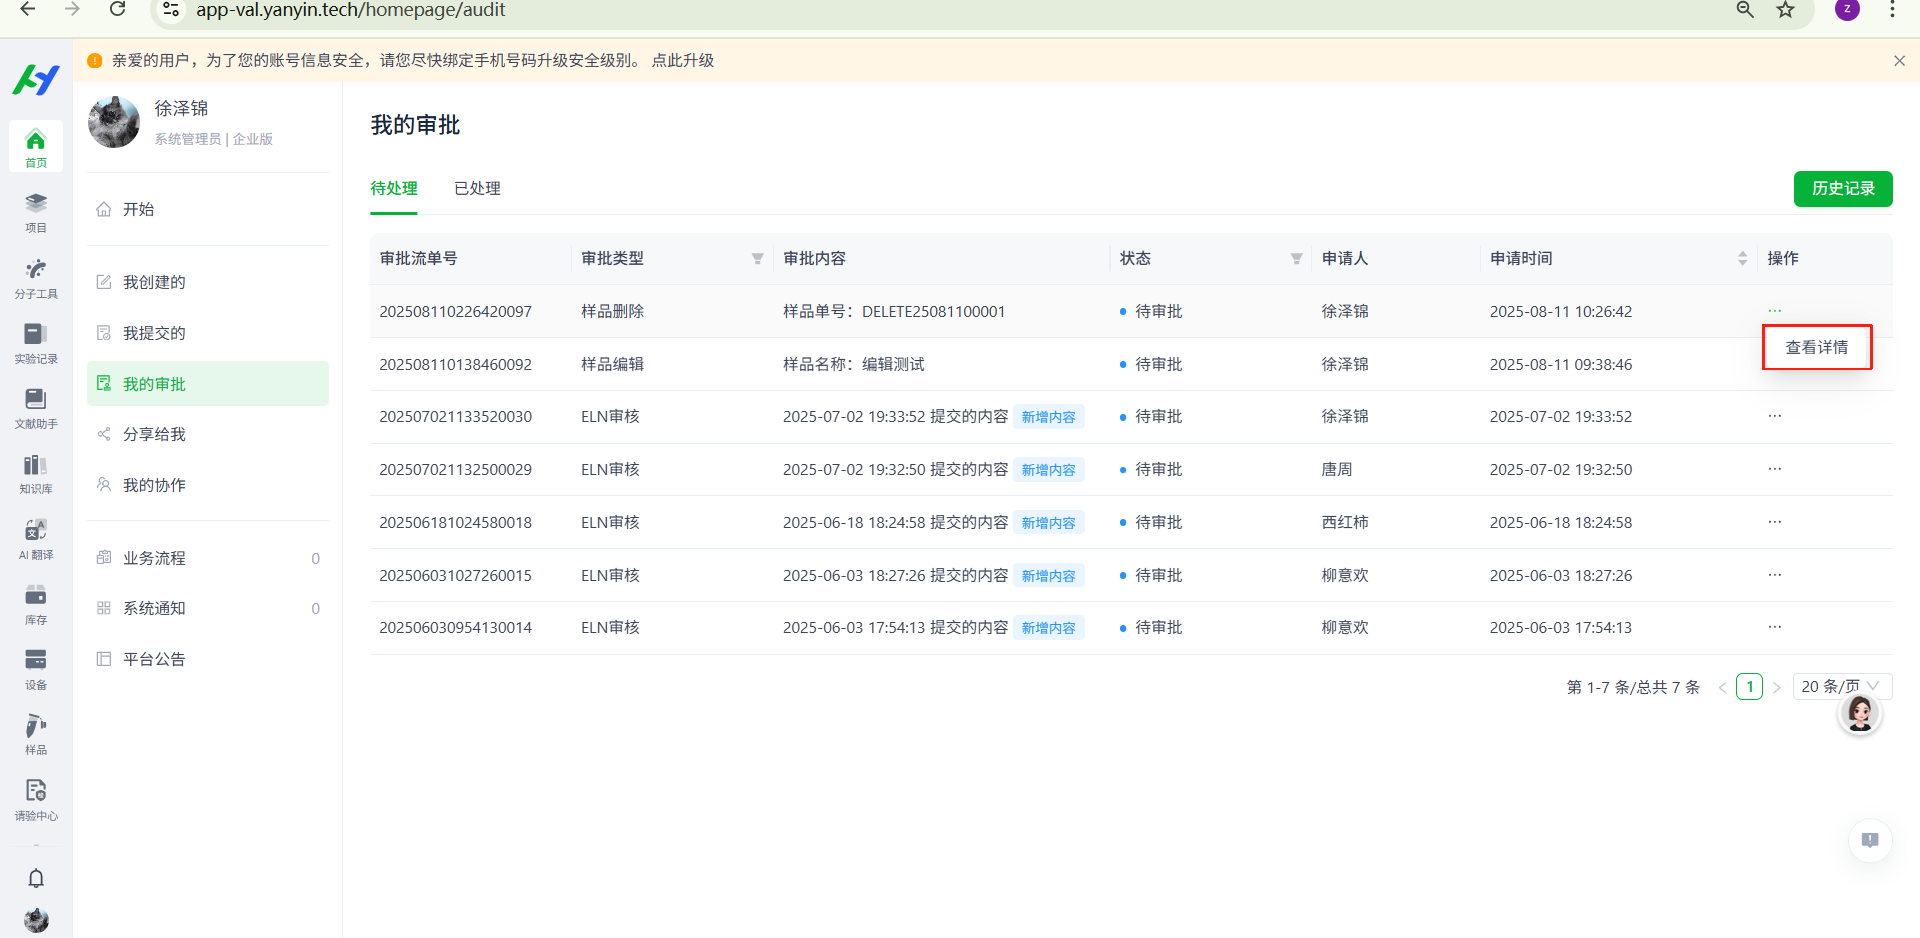
Task: Click the 点此升级 upgrade link
Action: pos(683,60)
